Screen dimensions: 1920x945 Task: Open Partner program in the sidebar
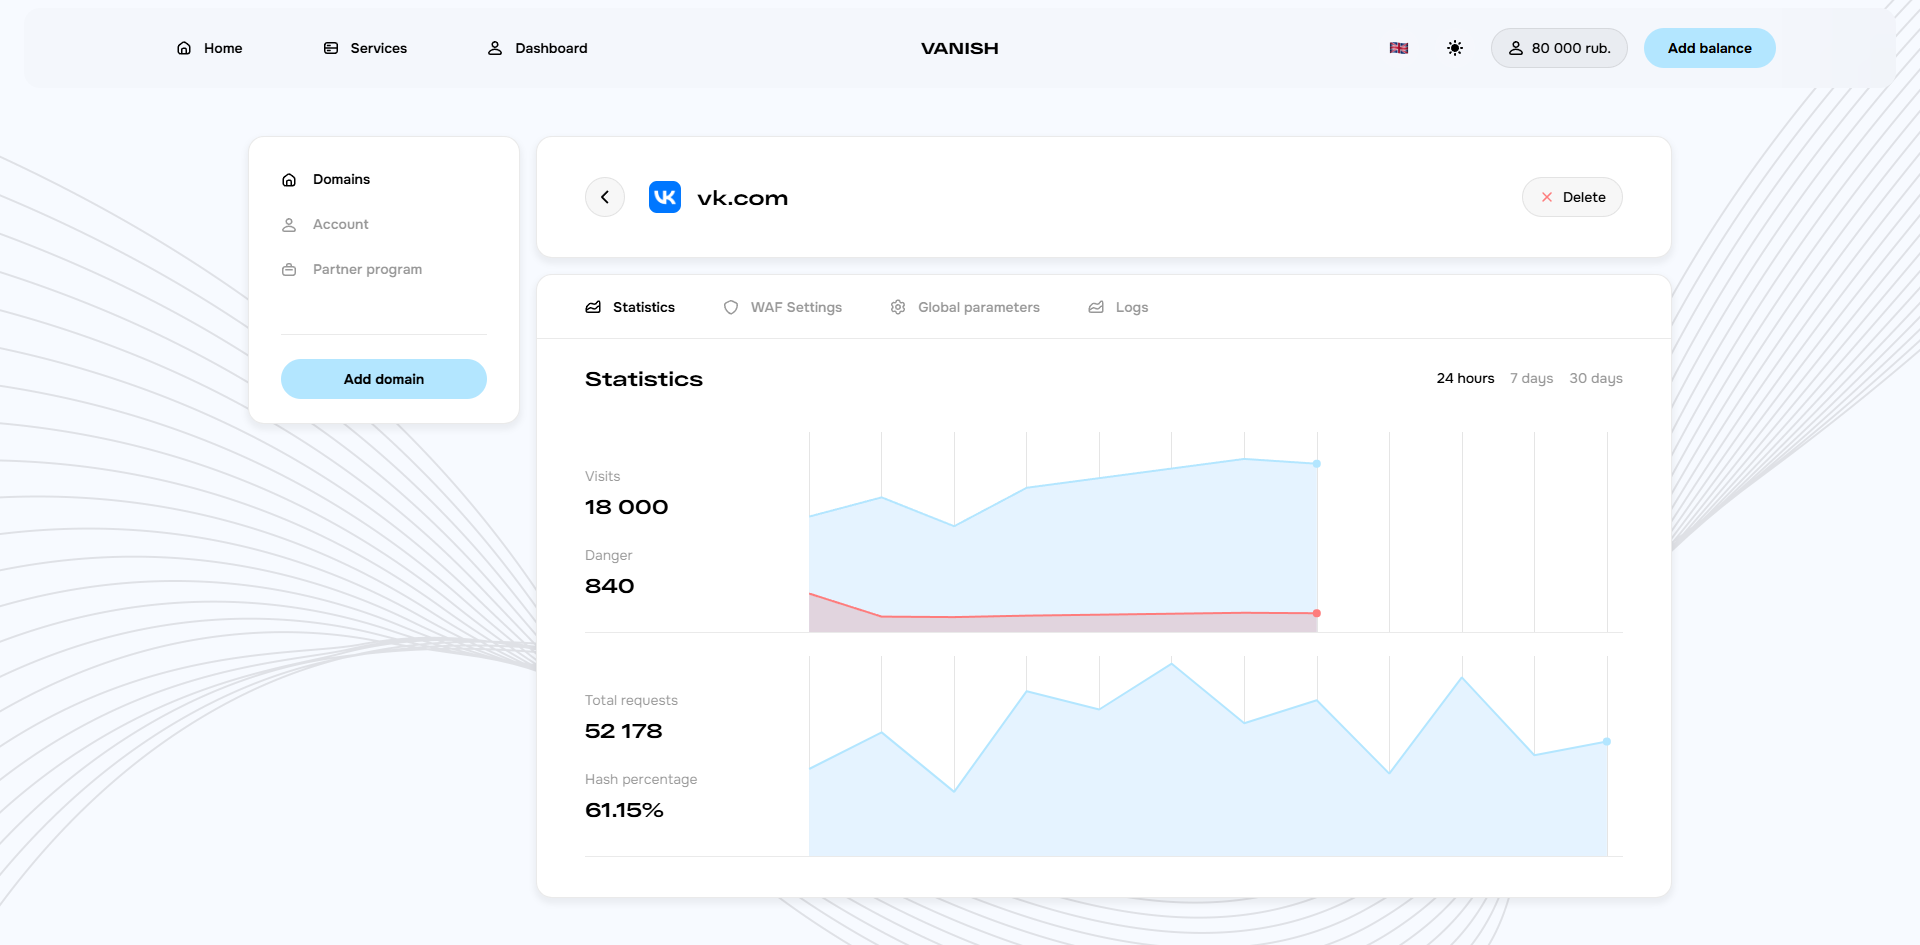tap(366, 269)
